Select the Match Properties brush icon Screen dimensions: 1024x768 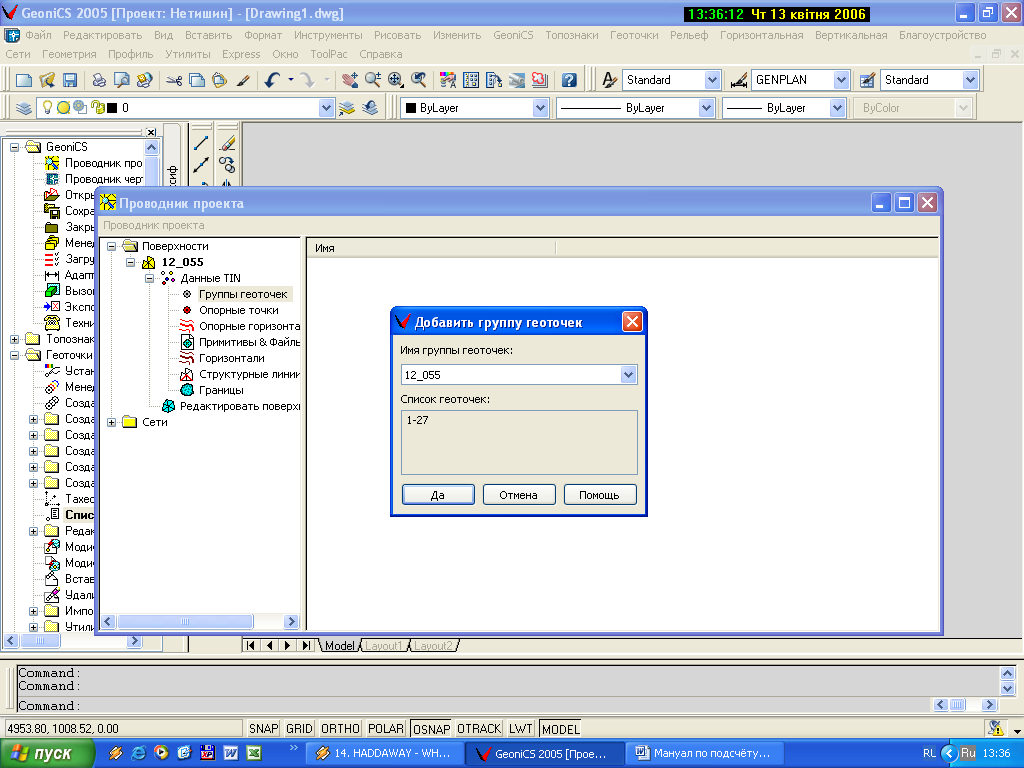coord(243,80)
